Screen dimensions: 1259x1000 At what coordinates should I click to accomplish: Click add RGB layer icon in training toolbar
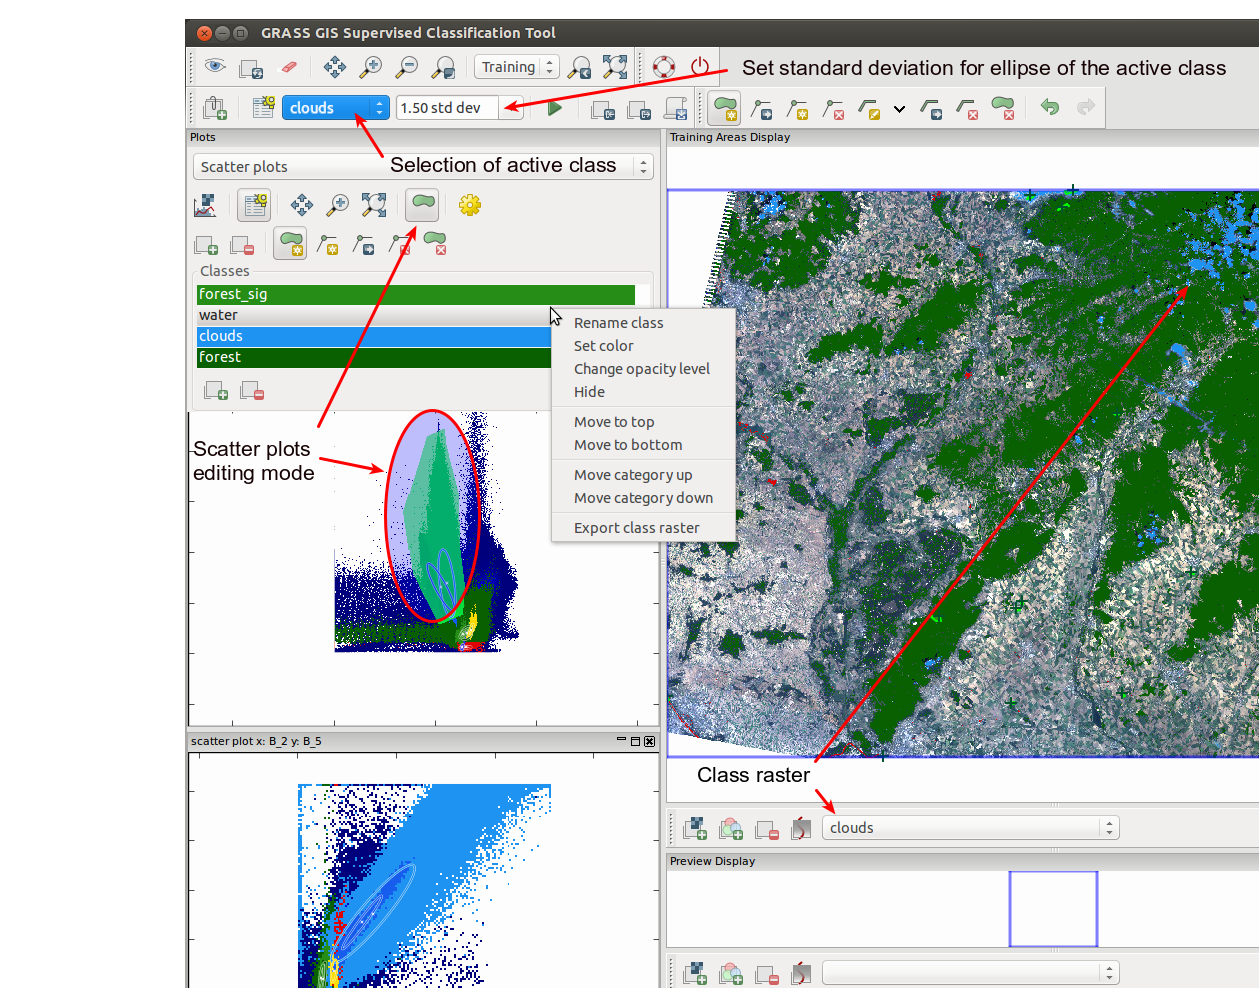(x=731, y=828)
